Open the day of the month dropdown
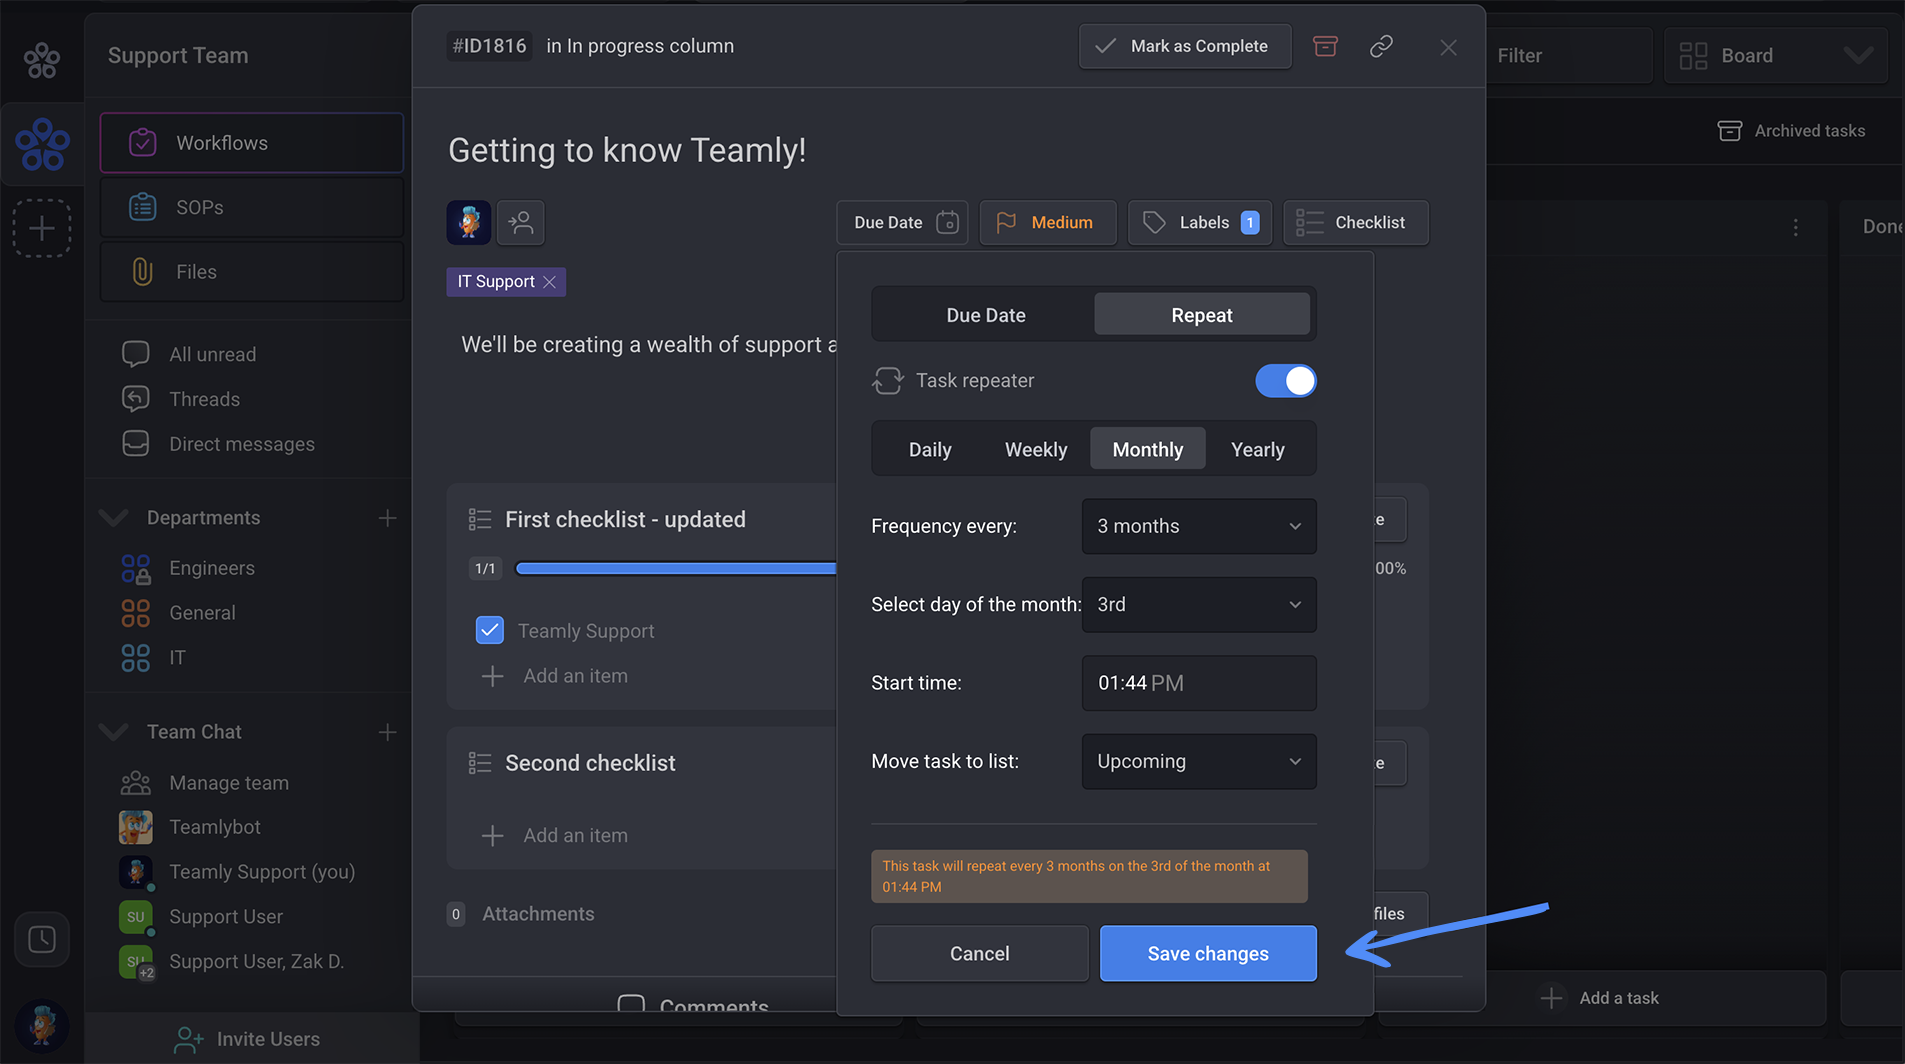 coord(1199,604)
